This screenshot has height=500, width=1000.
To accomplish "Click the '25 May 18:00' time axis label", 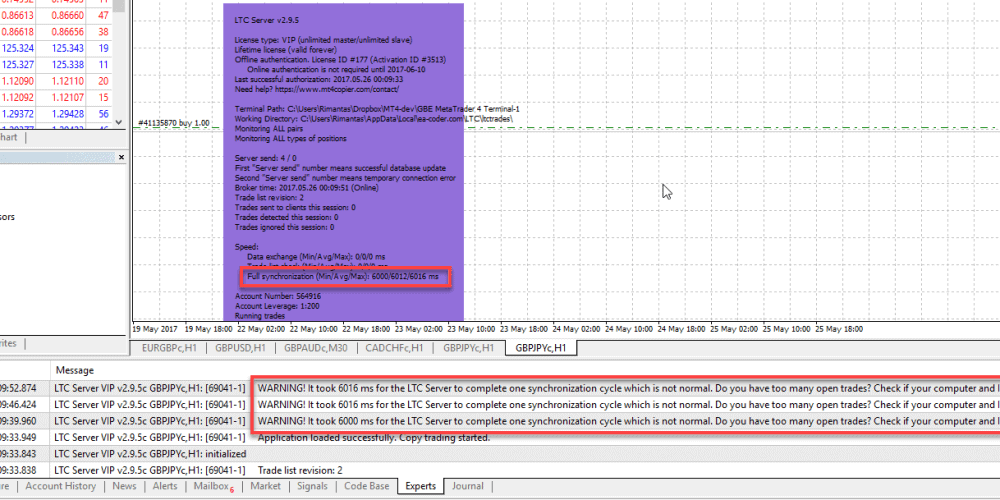I will pos(839,329).
